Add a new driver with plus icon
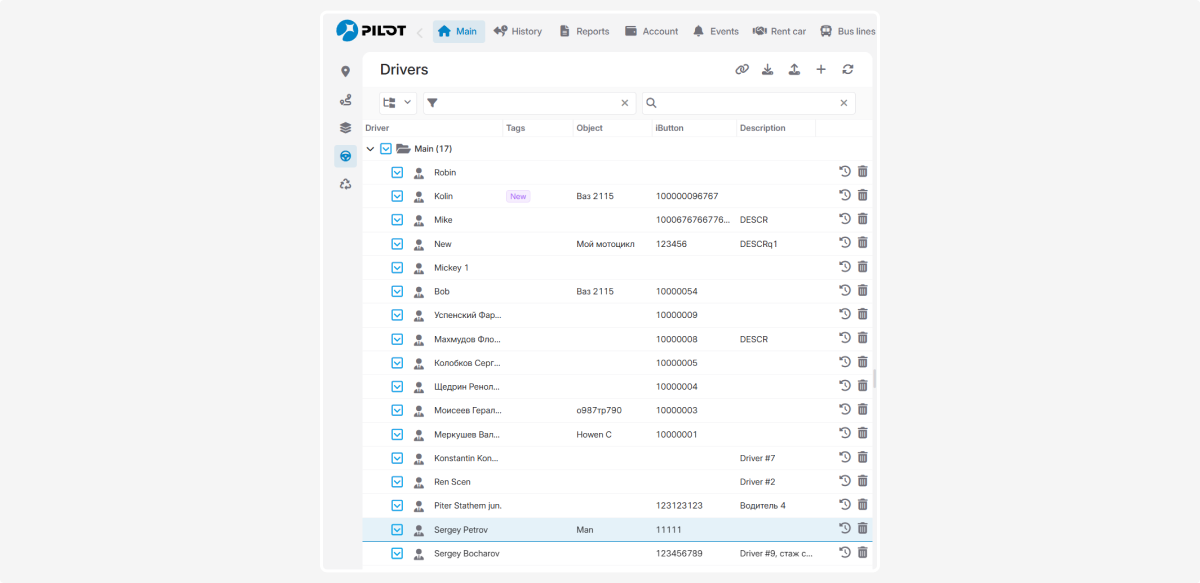 pos(821,70)
